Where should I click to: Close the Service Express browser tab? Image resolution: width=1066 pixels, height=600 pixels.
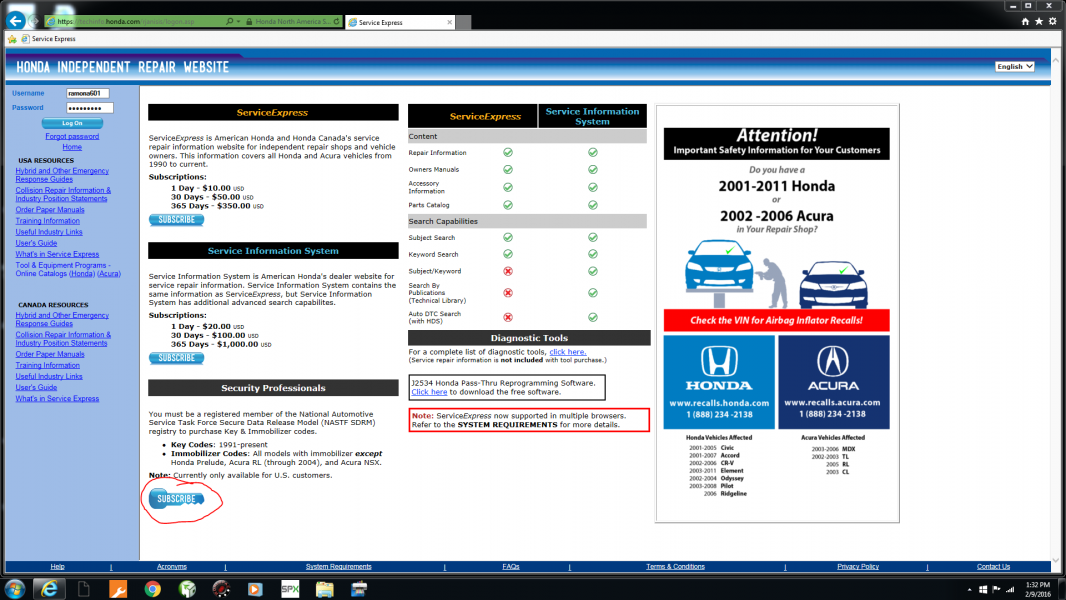coord(449,22)
